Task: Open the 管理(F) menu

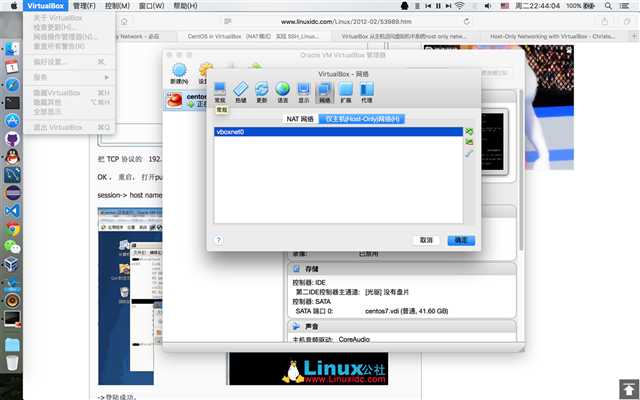Action: click(84, 6)
